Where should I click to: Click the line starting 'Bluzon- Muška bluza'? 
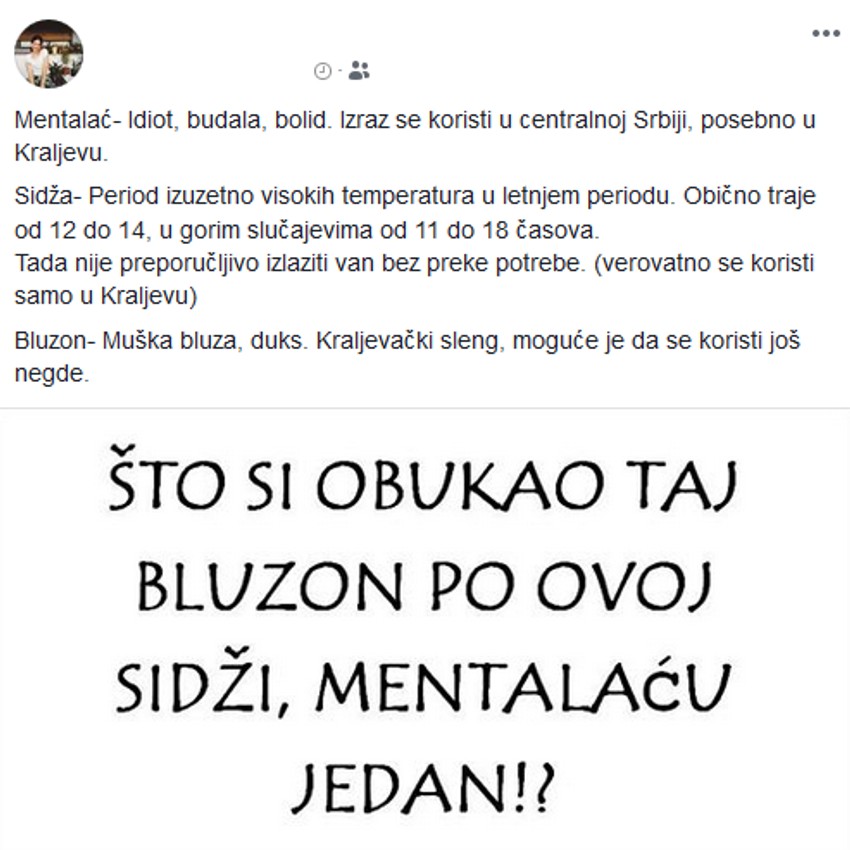[407, 341]
